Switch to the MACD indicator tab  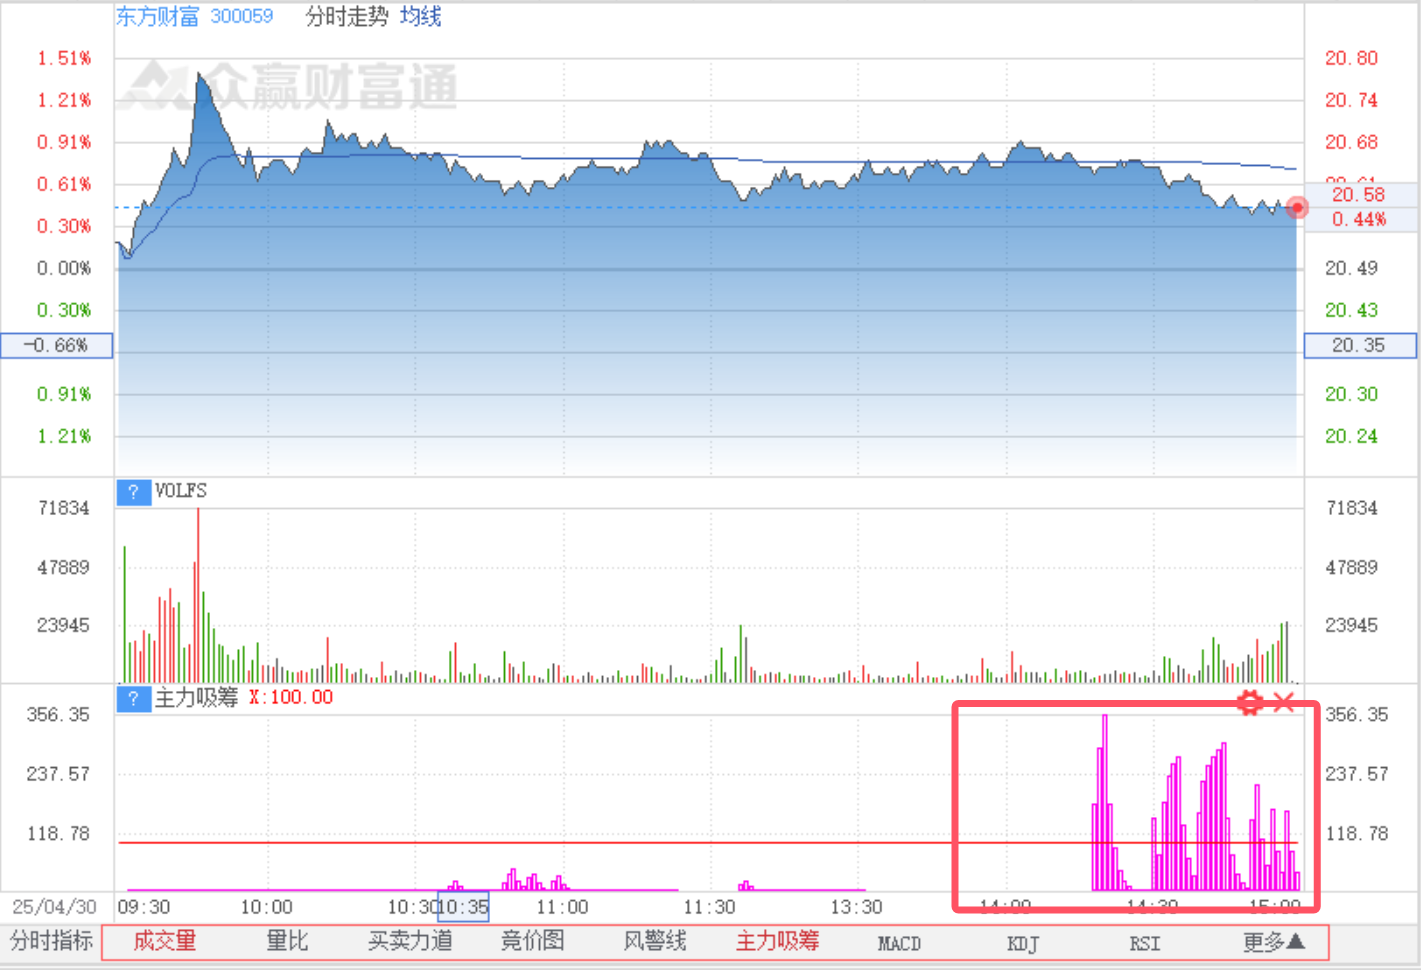pos(899,943)
